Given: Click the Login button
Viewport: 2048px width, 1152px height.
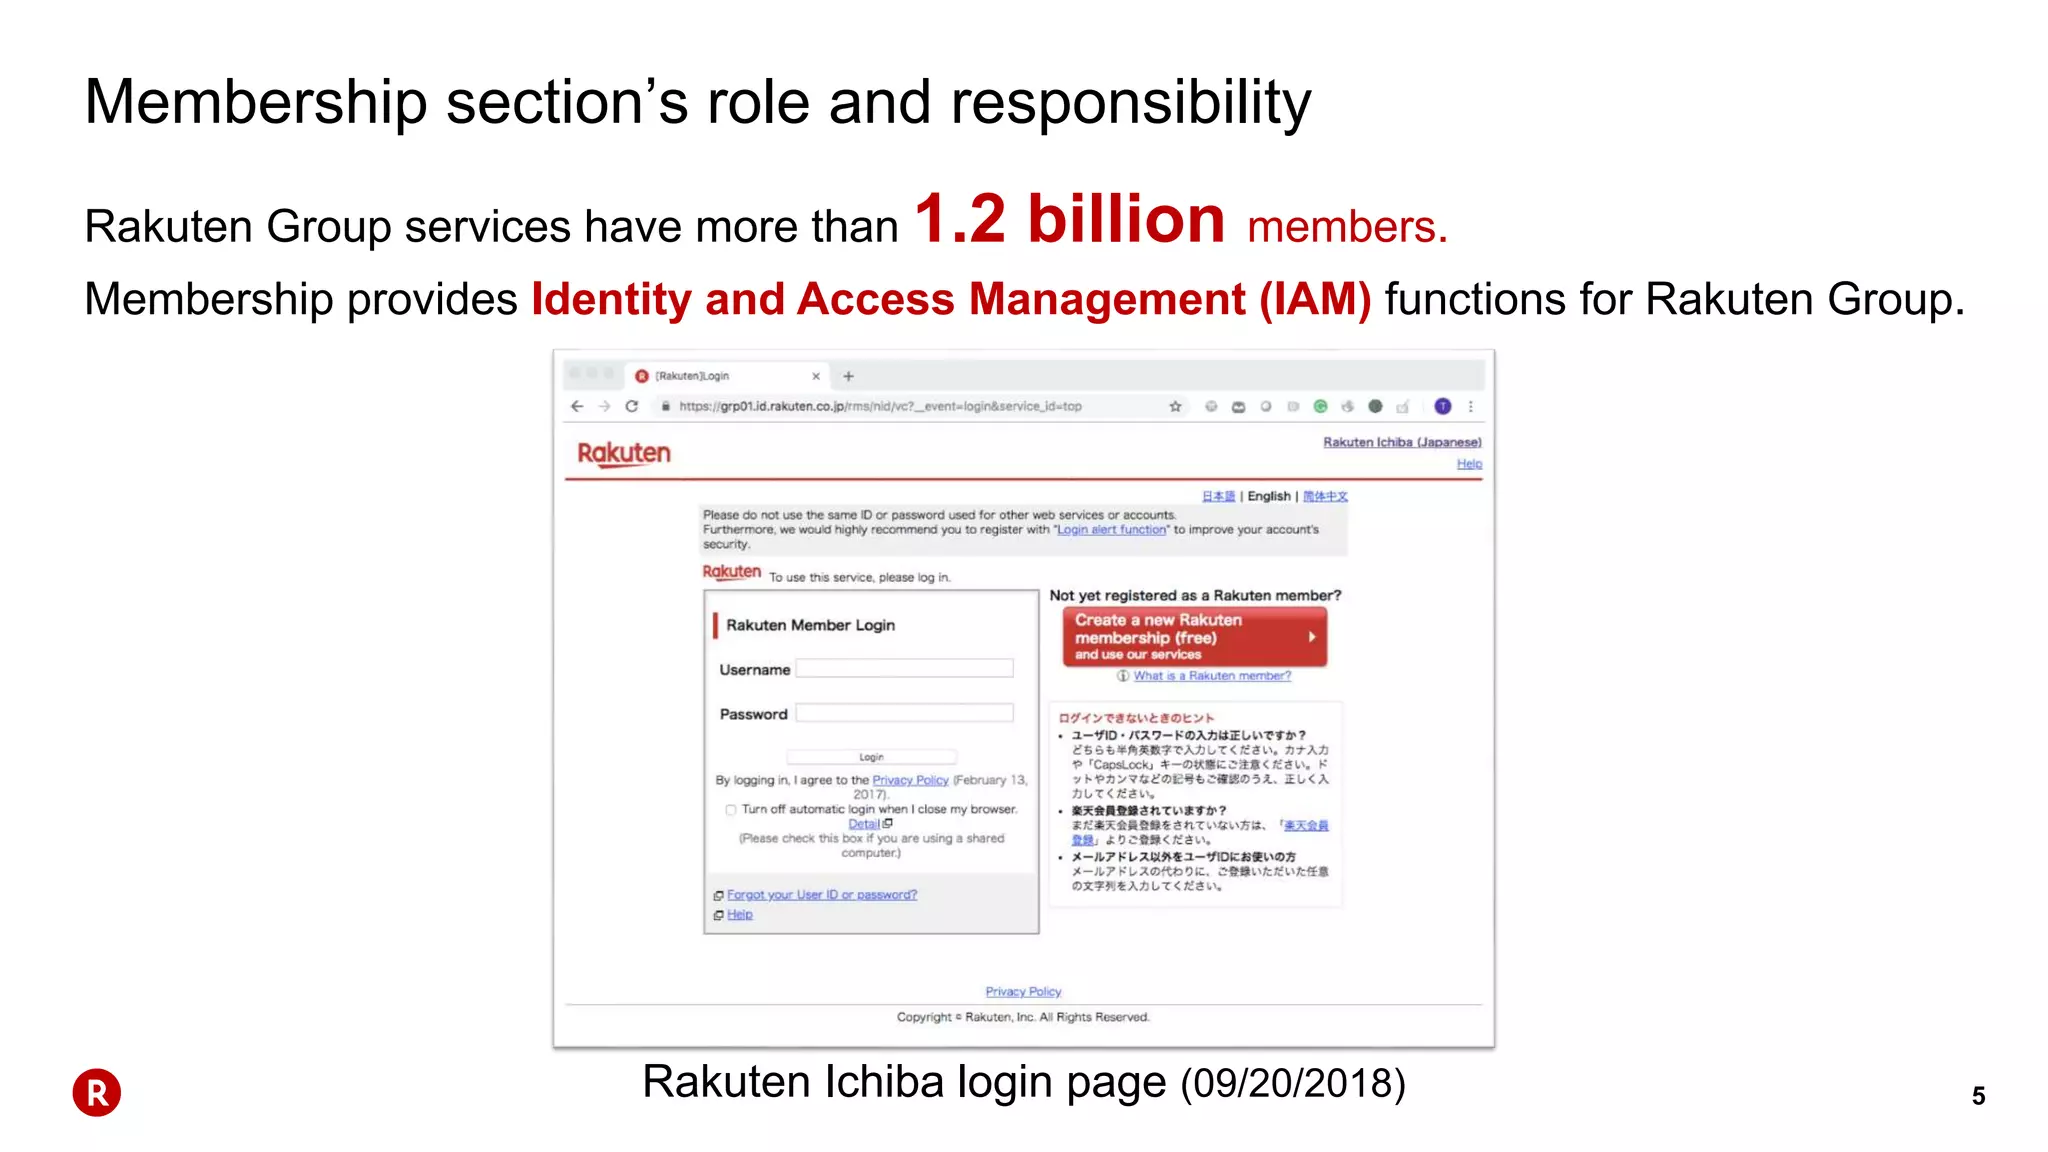Looking at the screenshot, I should [x=871, y=757].
